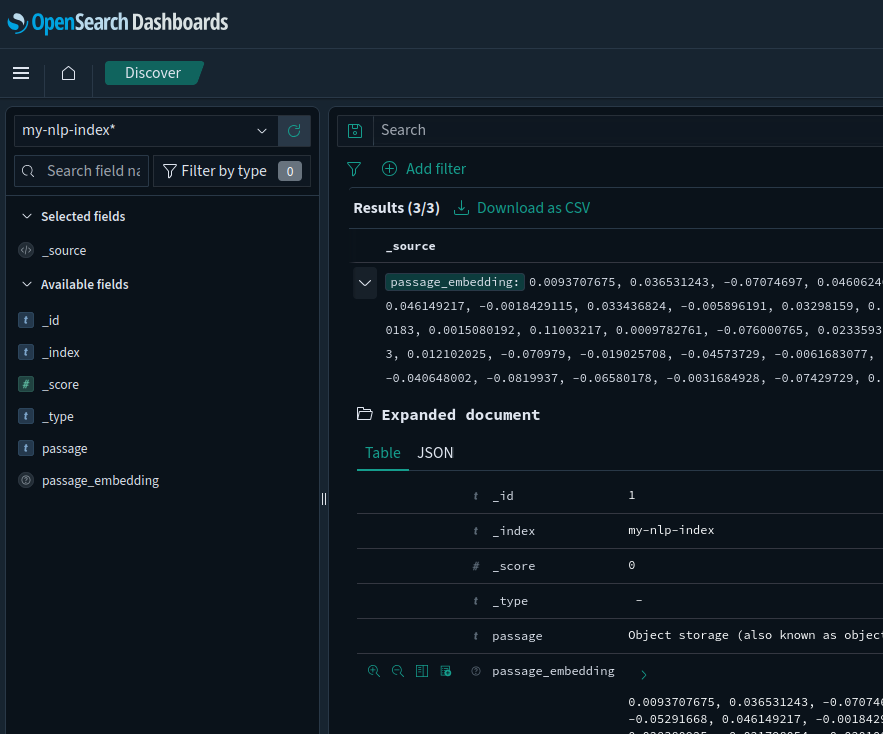Filter for passage_embedding field present
This screenshot has width=883, height=734.
(445, 671)
